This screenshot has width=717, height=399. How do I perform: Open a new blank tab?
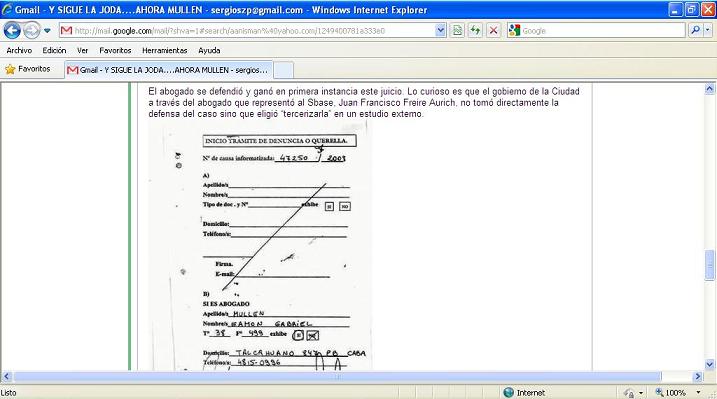click(284, 70)
